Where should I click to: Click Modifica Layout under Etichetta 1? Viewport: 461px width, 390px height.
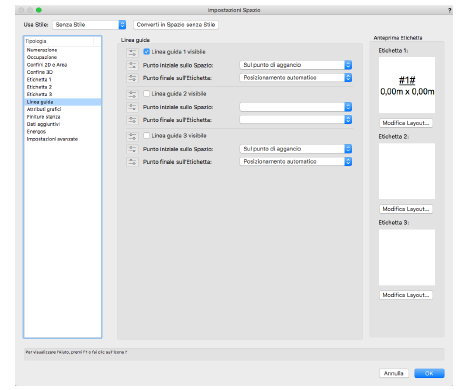(x=406, y=123)
